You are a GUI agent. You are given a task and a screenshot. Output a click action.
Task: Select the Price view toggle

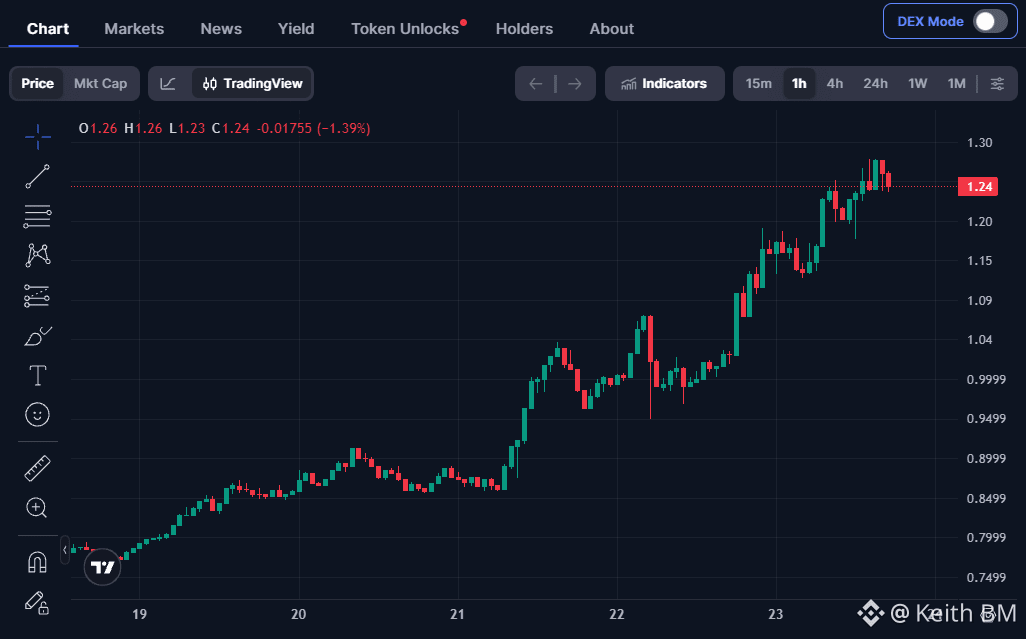point(37,84)
